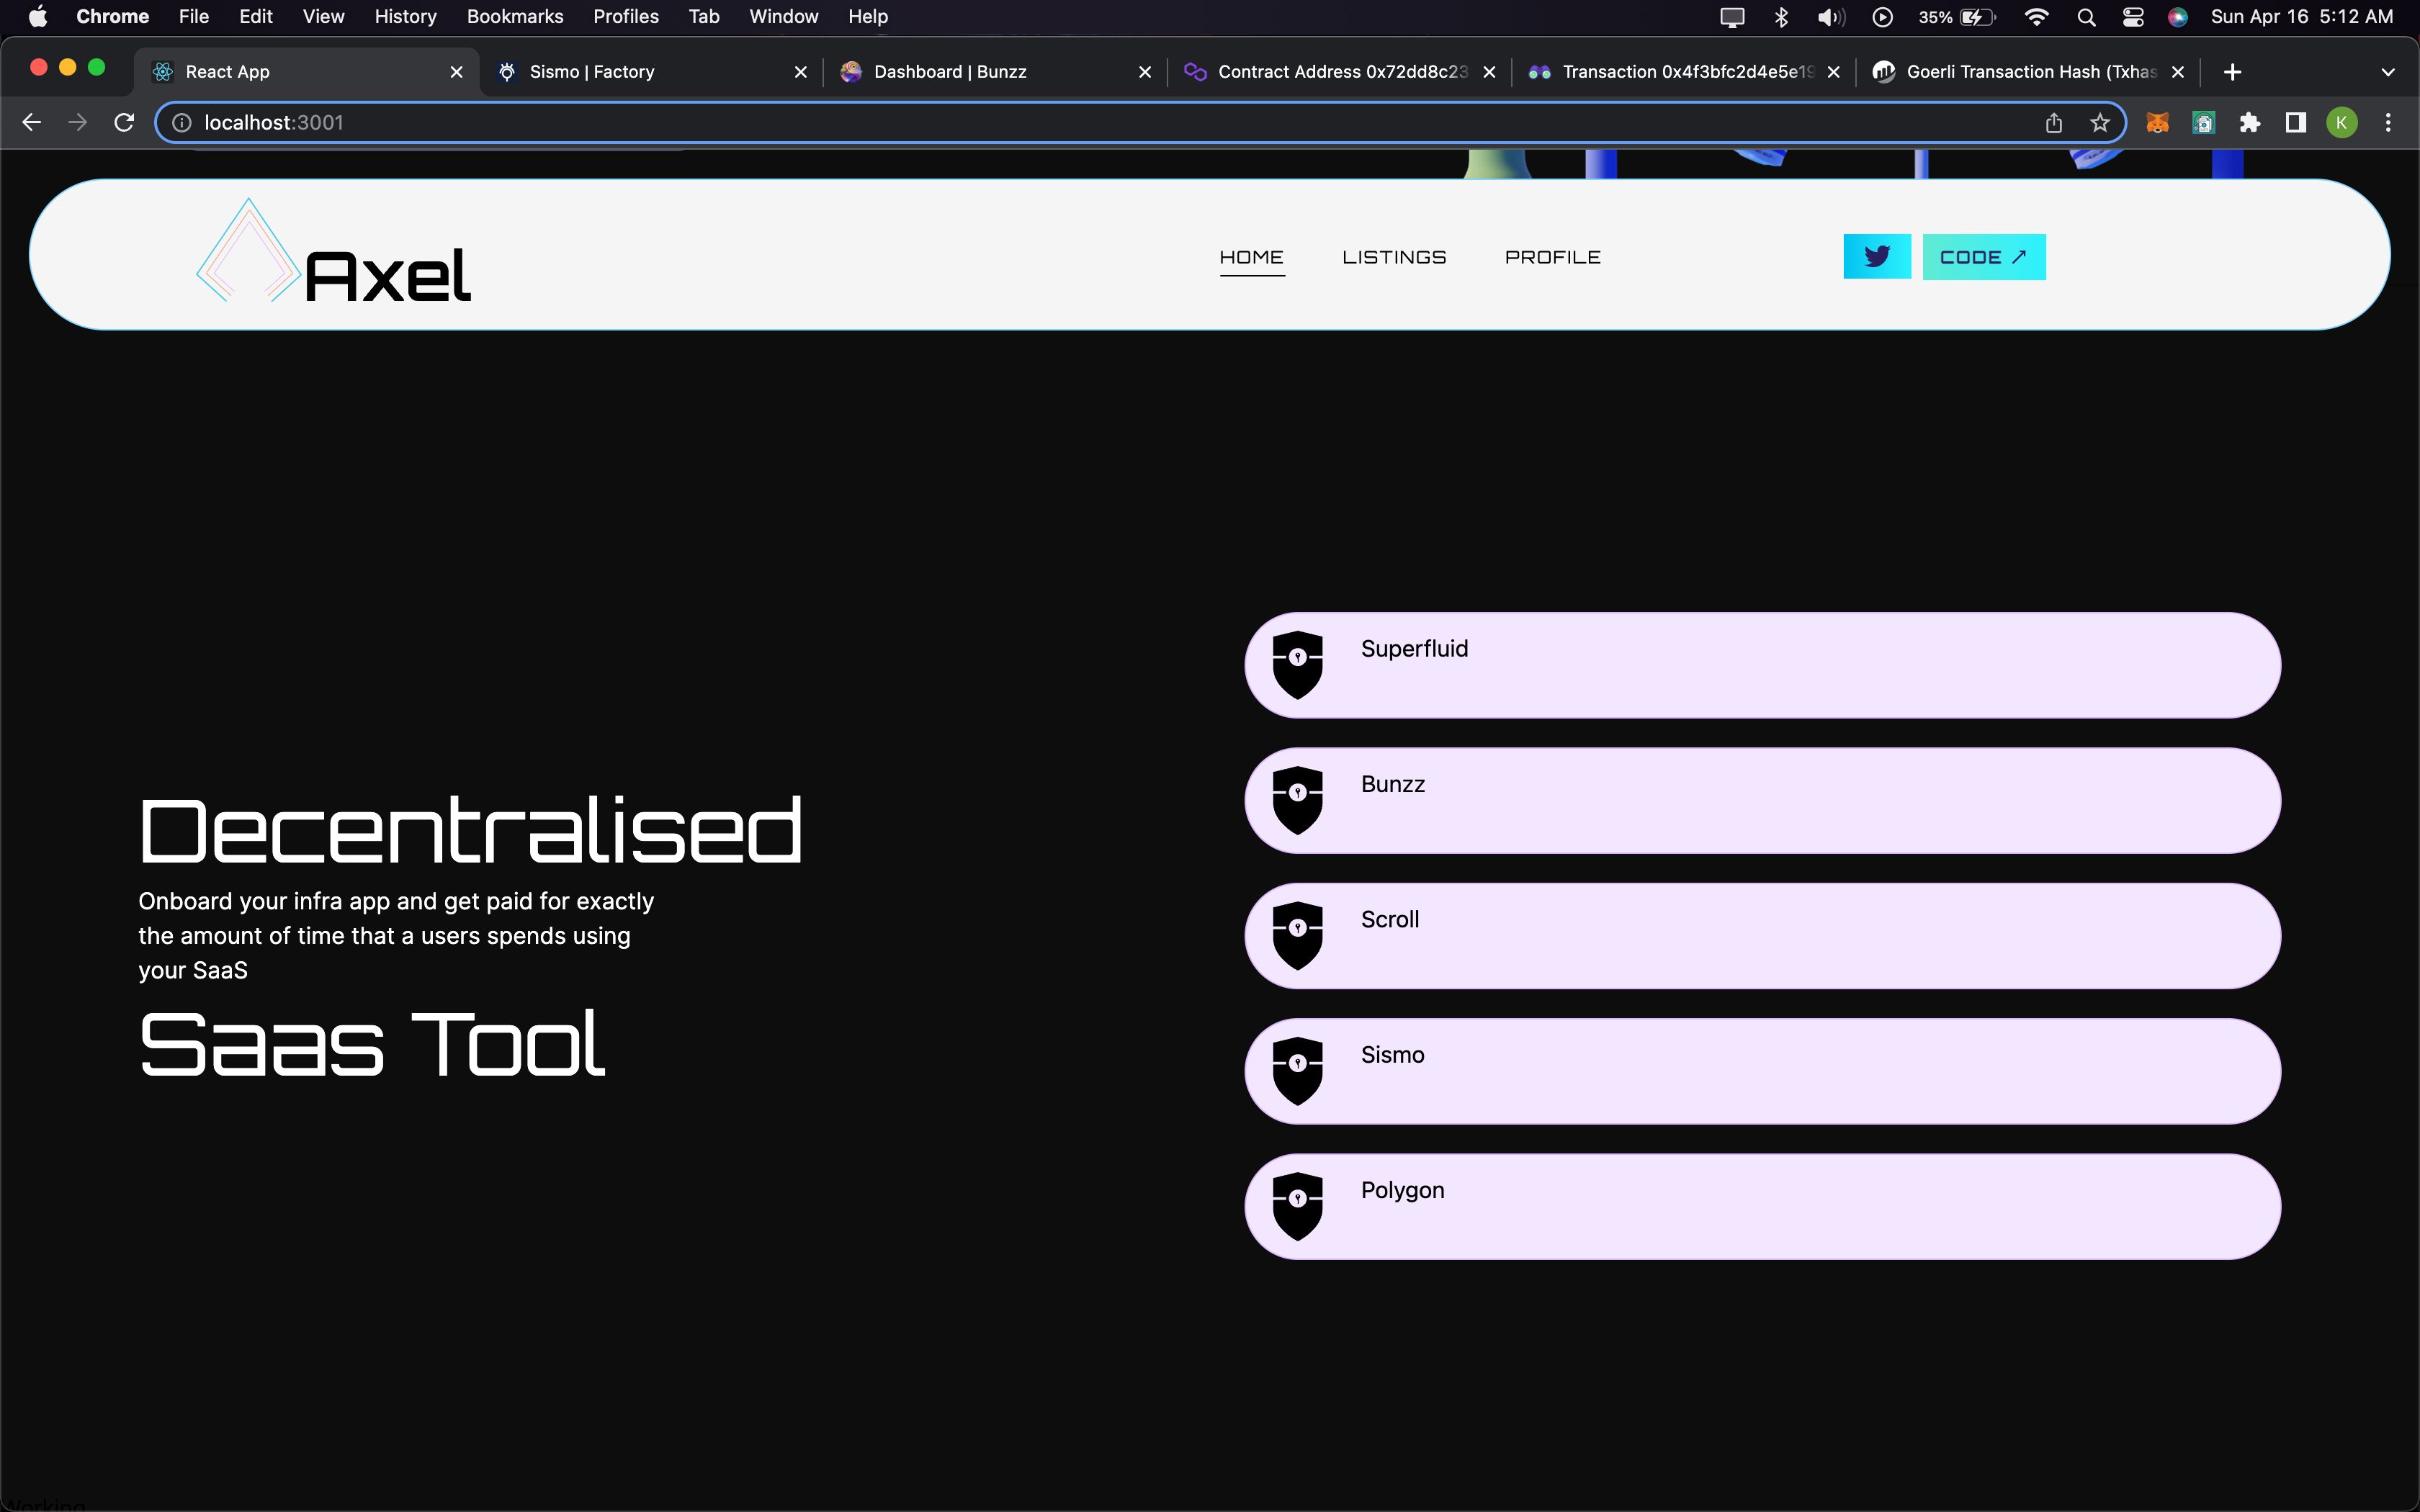Click the CODE button
This screenshot has height=1512, width=2420.
(1983, 256)
